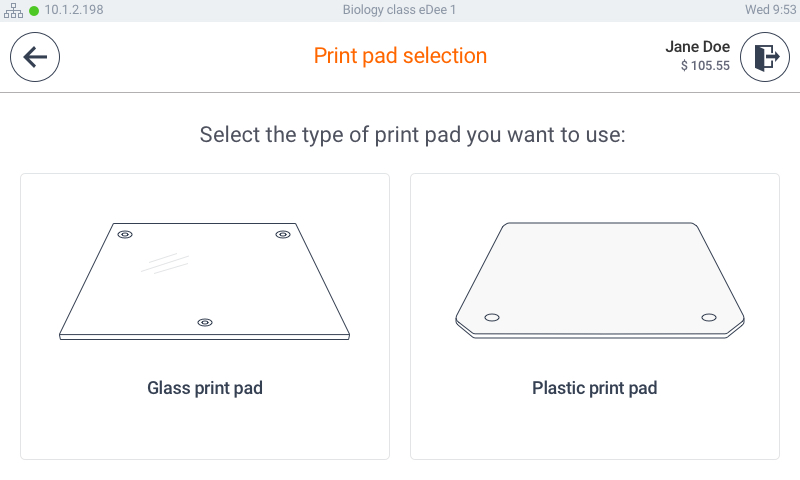Click the Wed 9:53 clock
This screenshot has height=480, width=800.
[x=770, y=10]
